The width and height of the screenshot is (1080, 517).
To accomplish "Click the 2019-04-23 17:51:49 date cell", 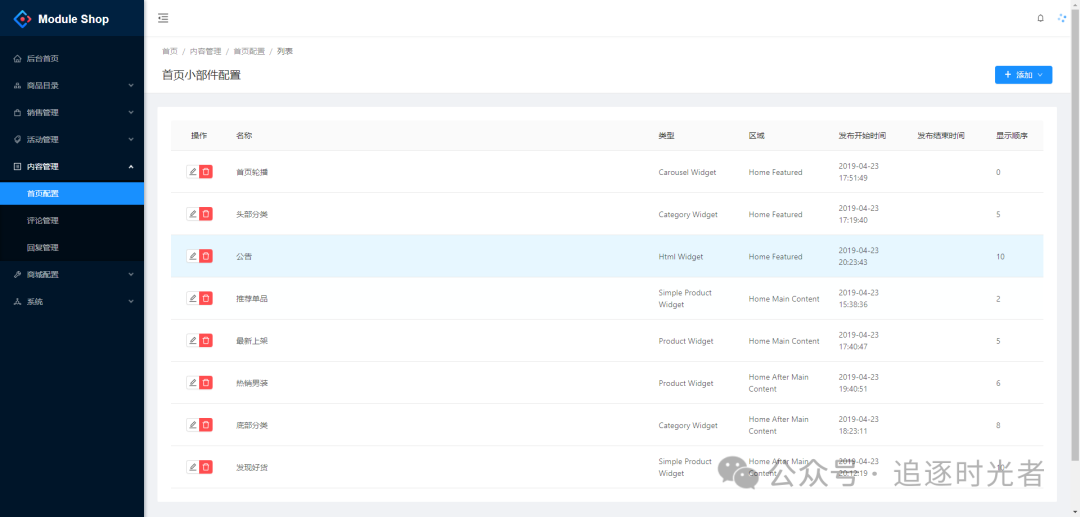I will (x=858, y=172).
